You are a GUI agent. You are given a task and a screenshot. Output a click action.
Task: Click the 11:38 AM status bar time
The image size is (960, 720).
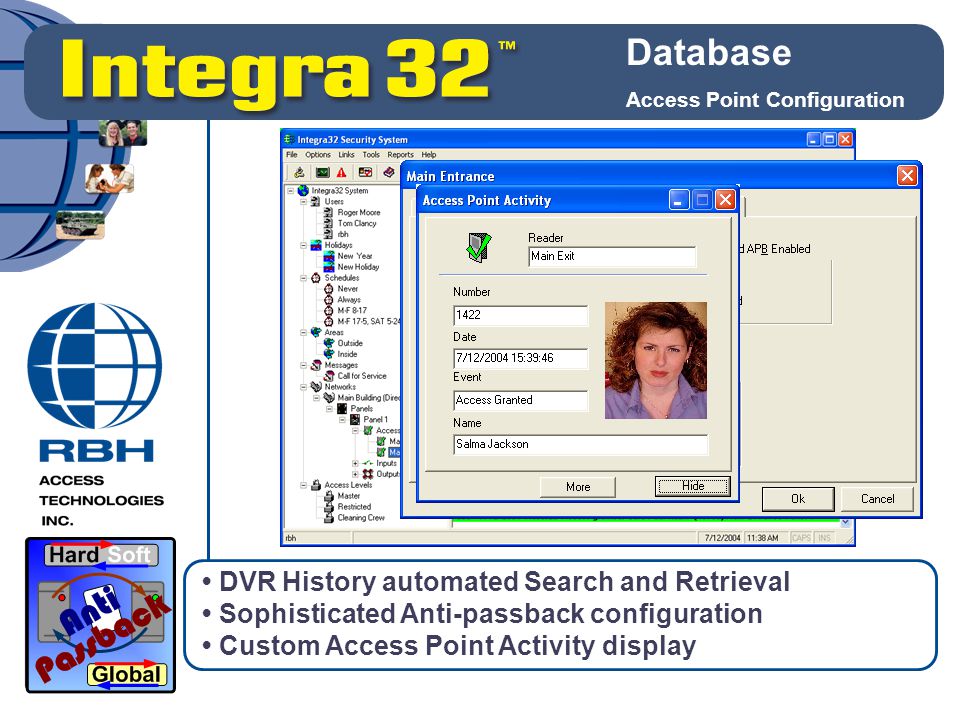(762, 538)
